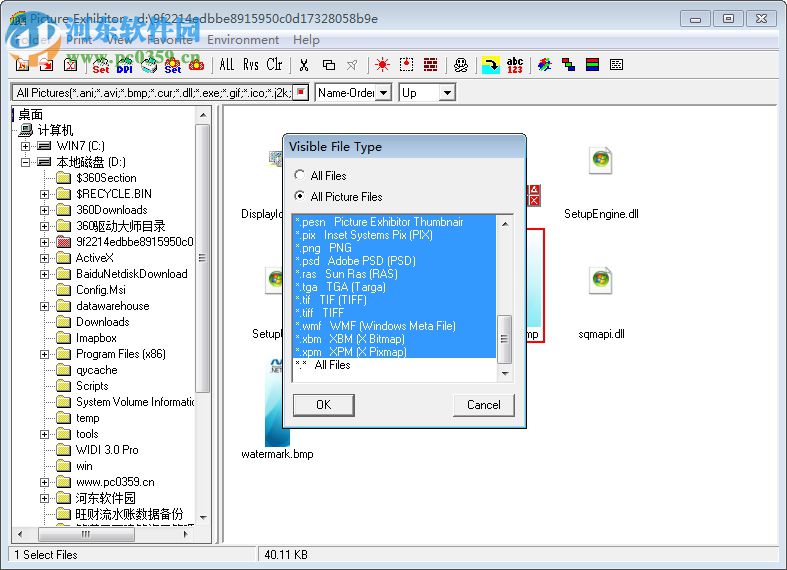Select *.png PNG in file type list
Viewport: 787px width, 570px height.
point(394,248)
